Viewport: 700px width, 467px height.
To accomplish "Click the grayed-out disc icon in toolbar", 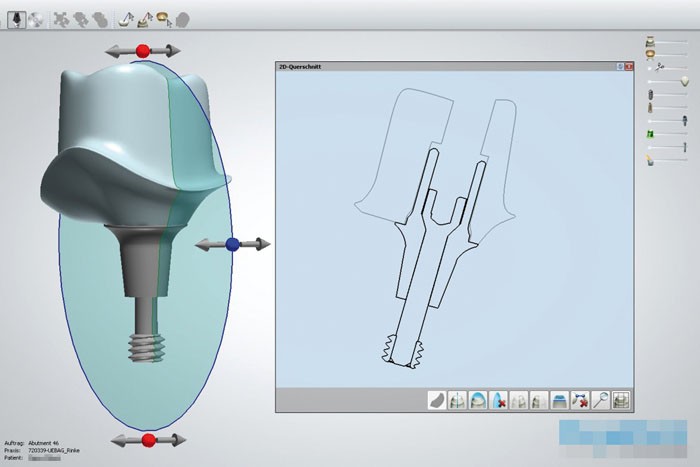I will tap(36, 20).
